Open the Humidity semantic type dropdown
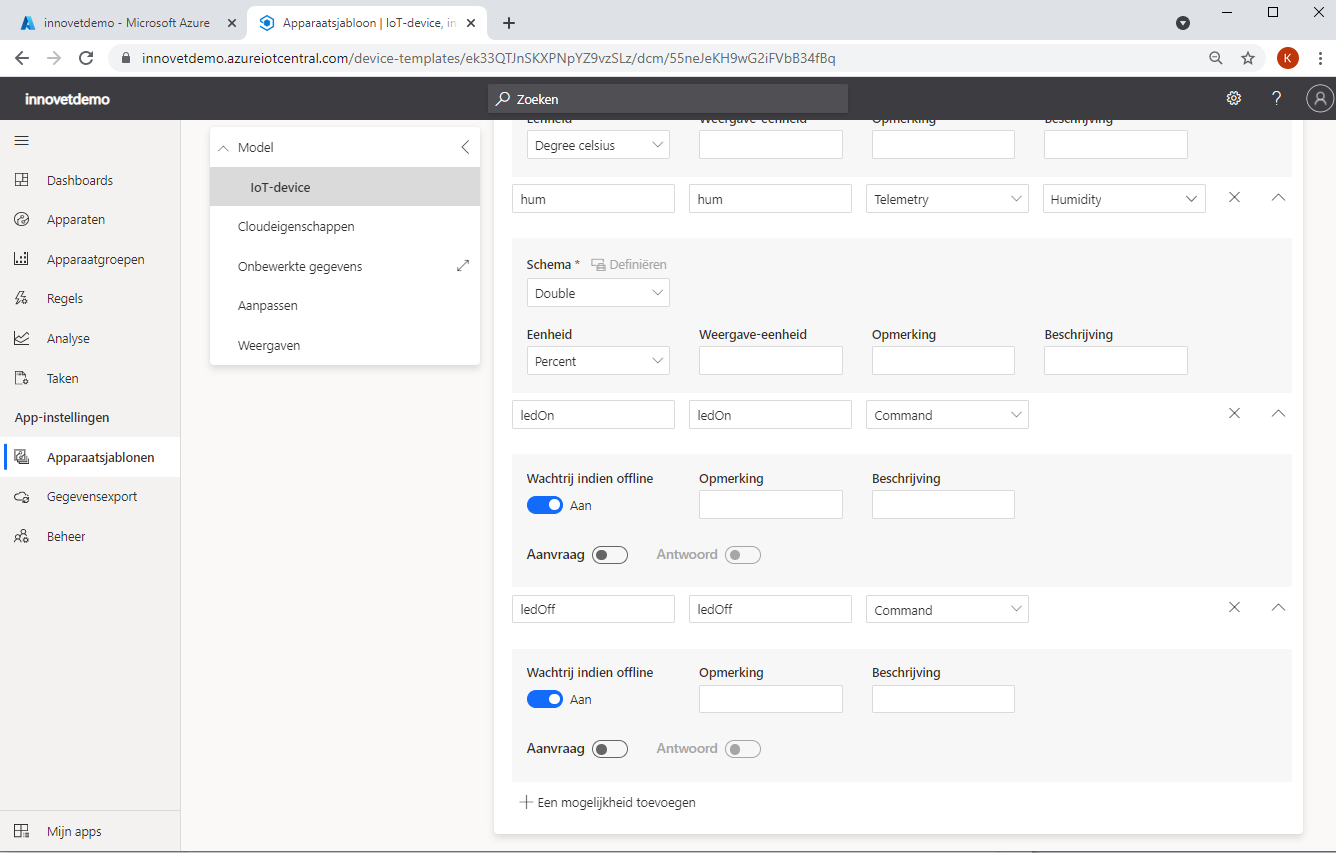This screenshot has width=1336, height=853. 1124,199
